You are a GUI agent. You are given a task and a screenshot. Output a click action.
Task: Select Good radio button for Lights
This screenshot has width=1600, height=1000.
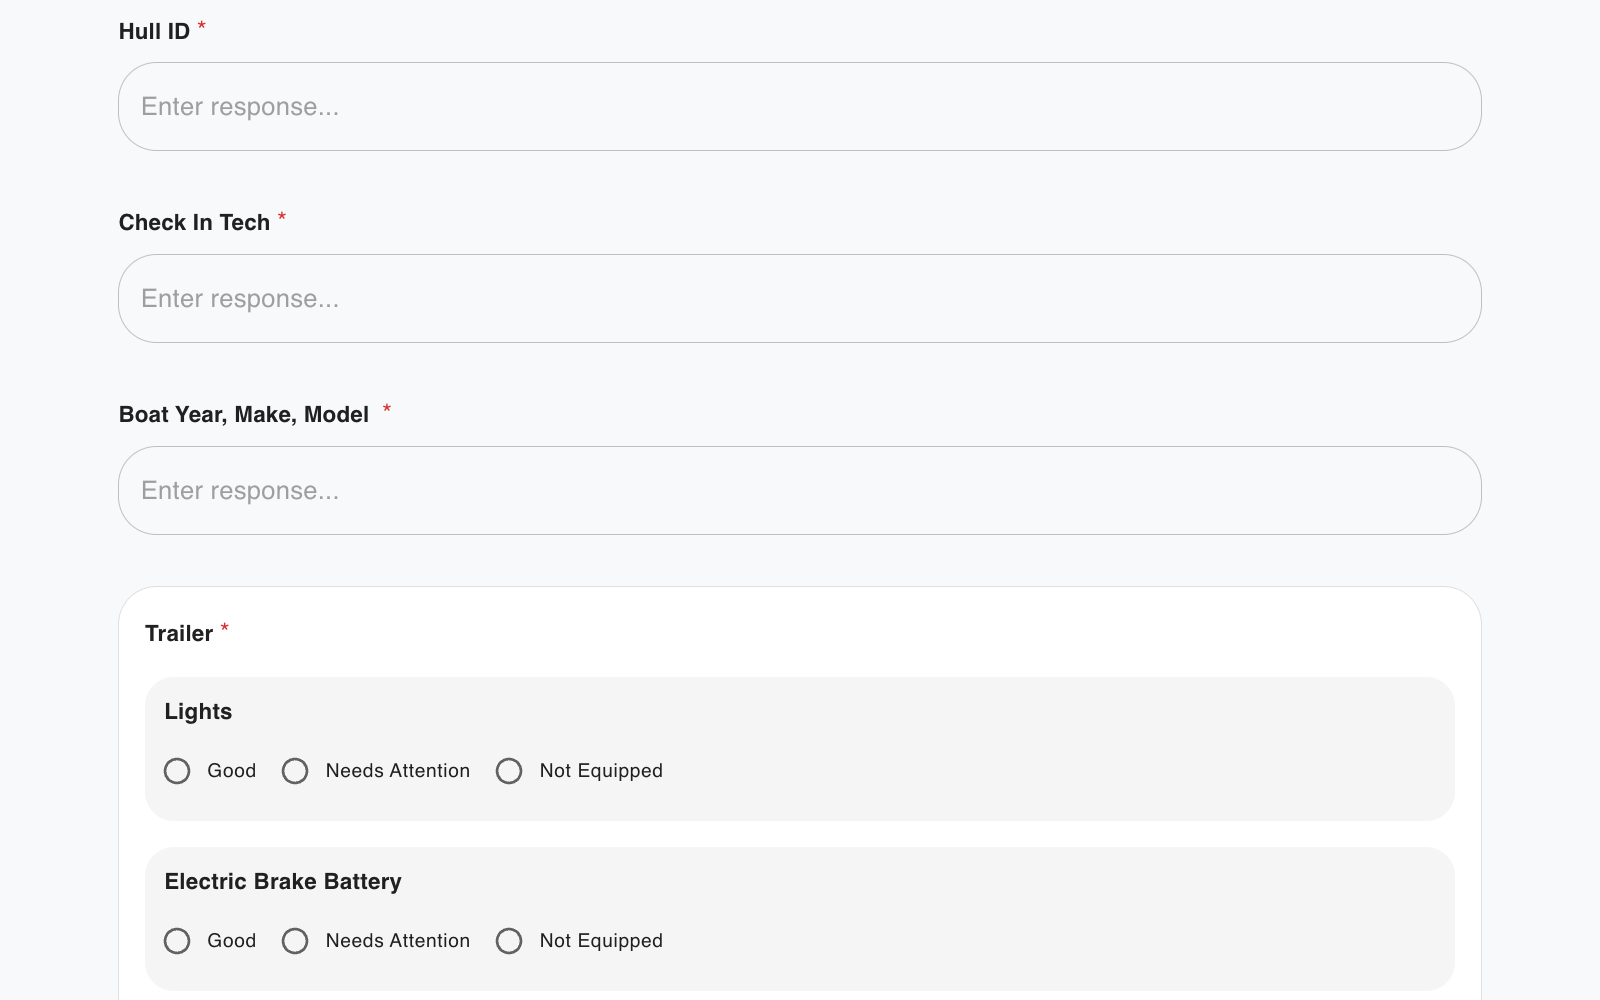pyautogui.click(x=177, y=771)
